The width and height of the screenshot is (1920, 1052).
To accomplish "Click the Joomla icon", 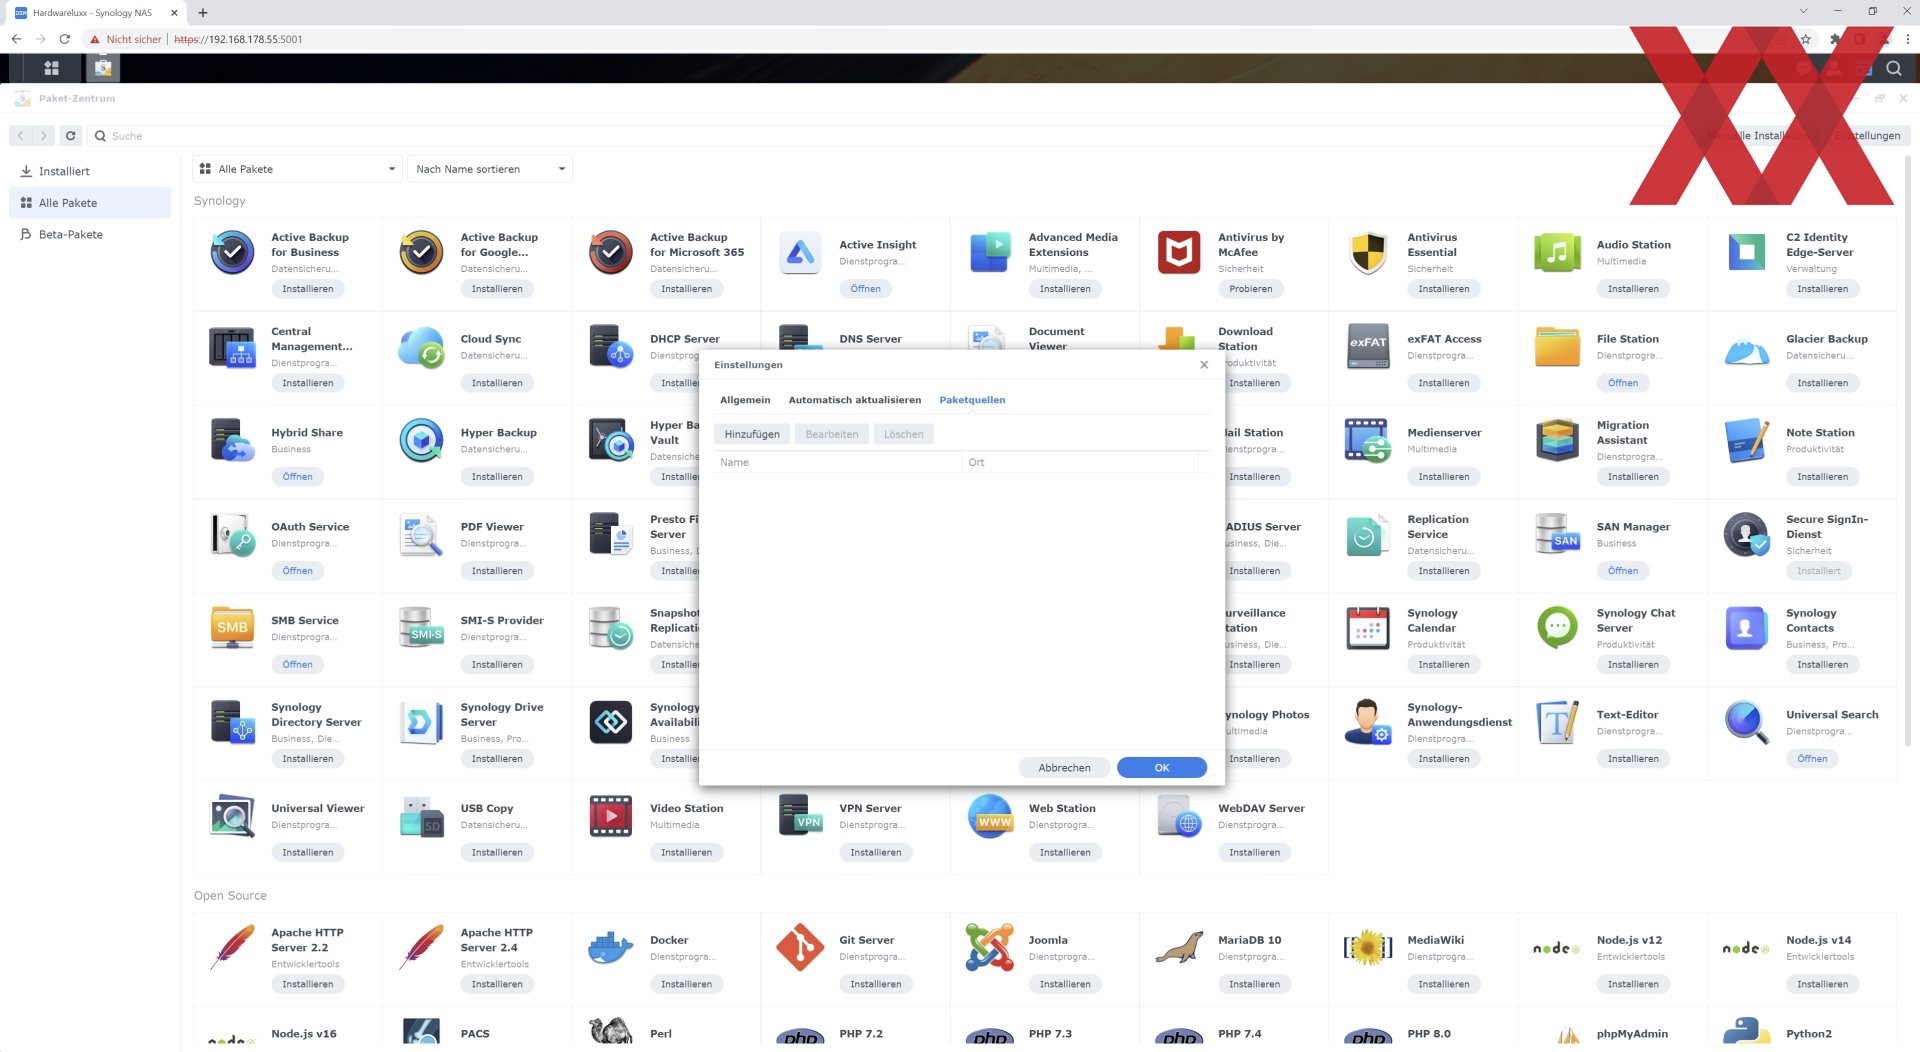I will tap(989, 948).
